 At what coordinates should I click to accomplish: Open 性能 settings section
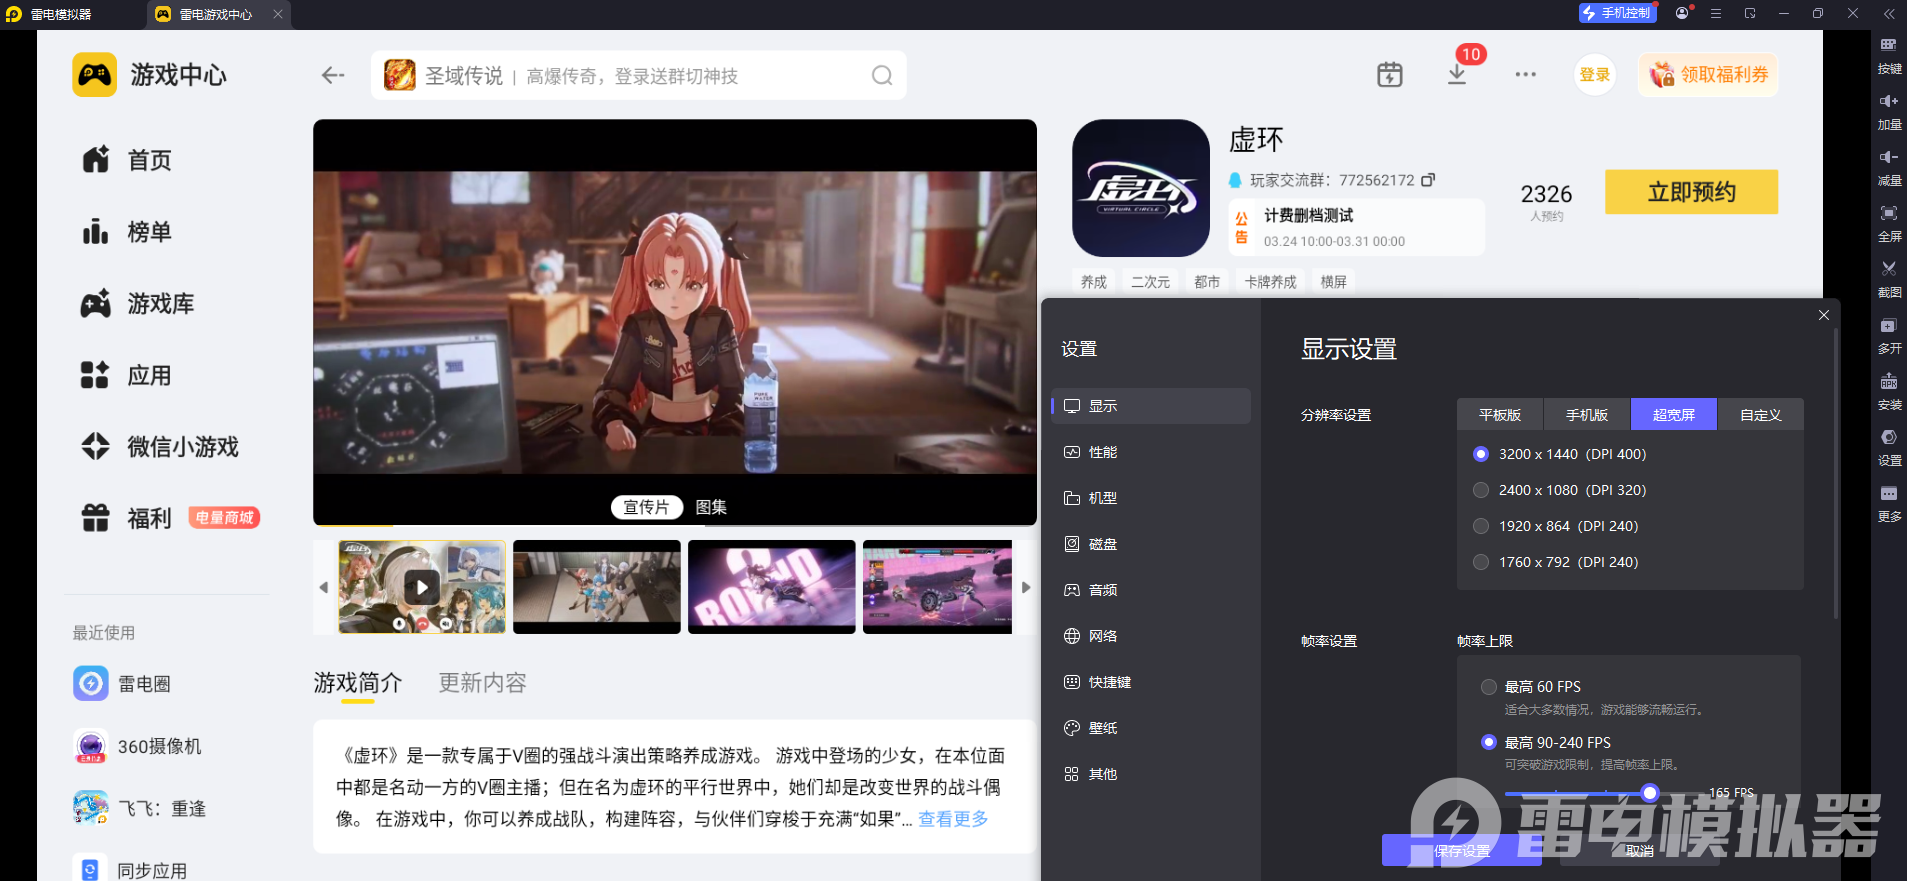1102,452
